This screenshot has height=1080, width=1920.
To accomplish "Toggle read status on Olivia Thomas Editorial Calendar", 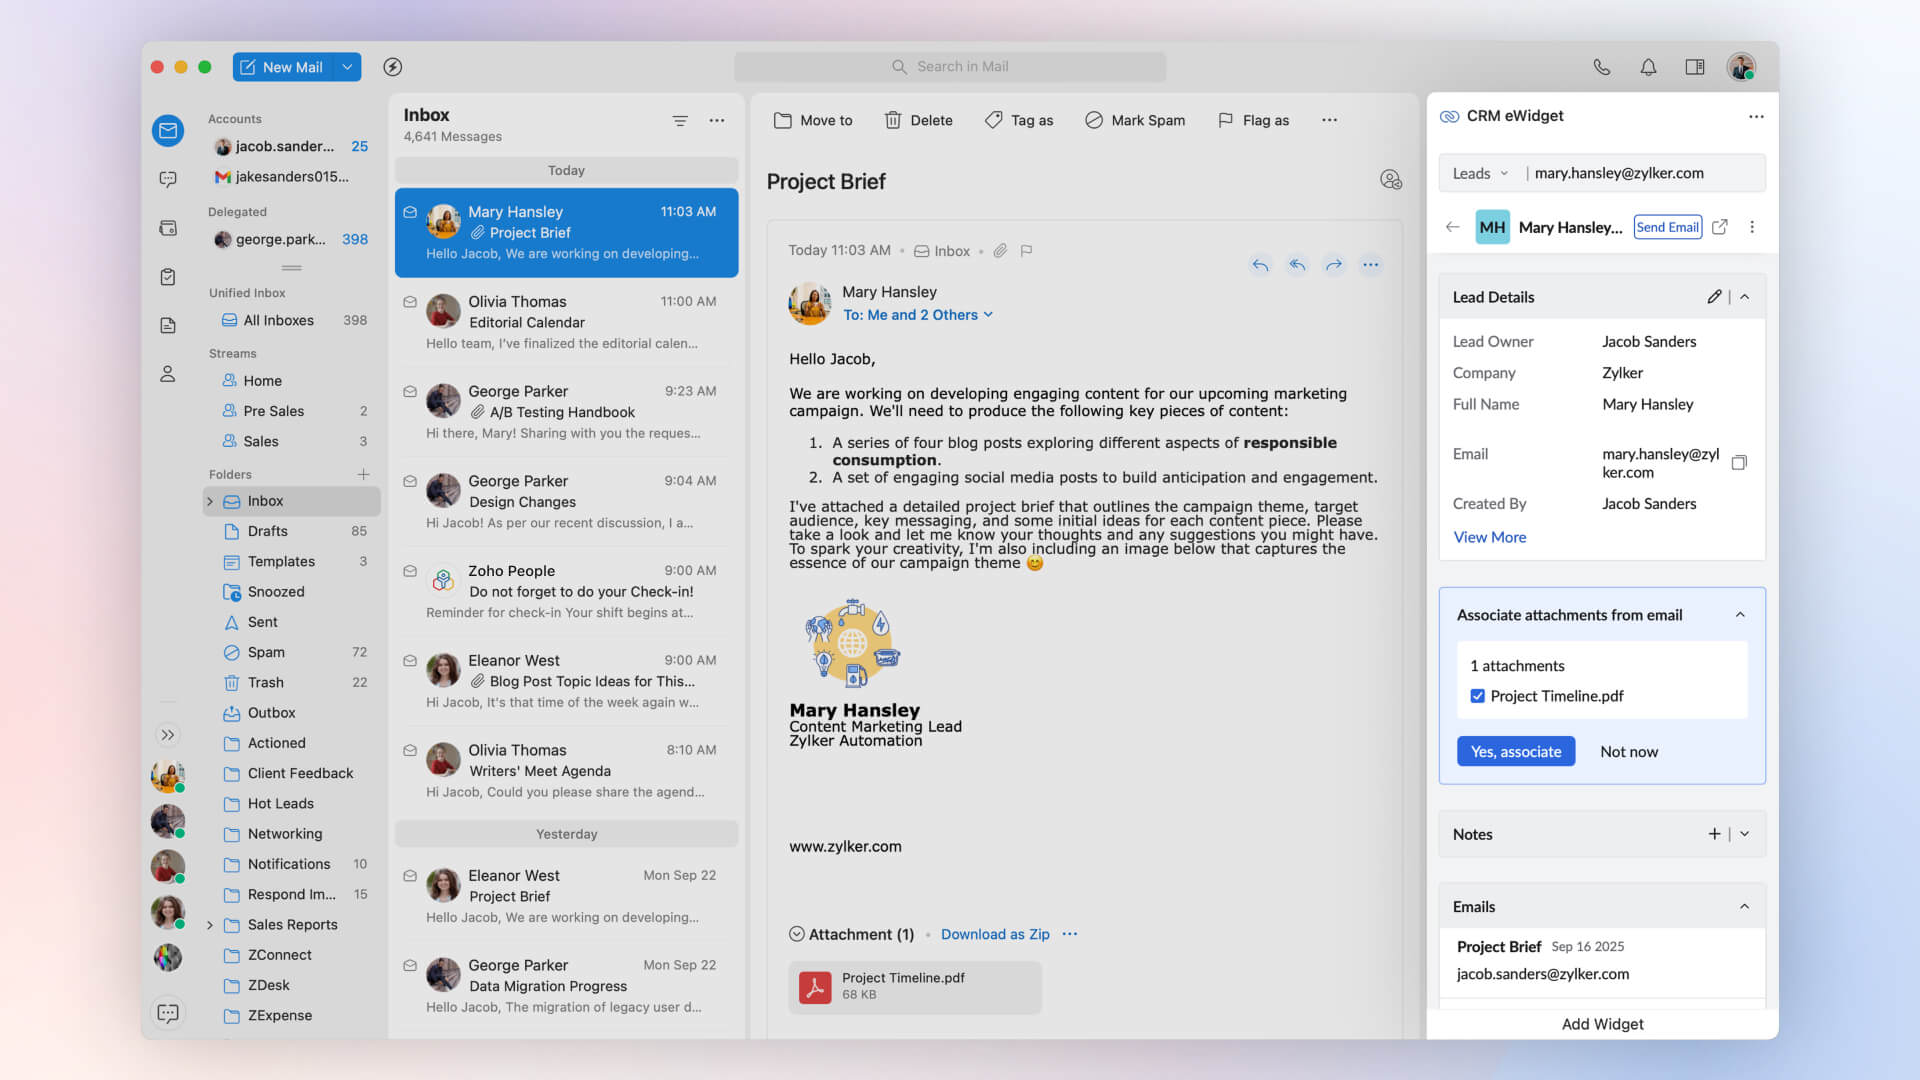I will coord(410,302).
